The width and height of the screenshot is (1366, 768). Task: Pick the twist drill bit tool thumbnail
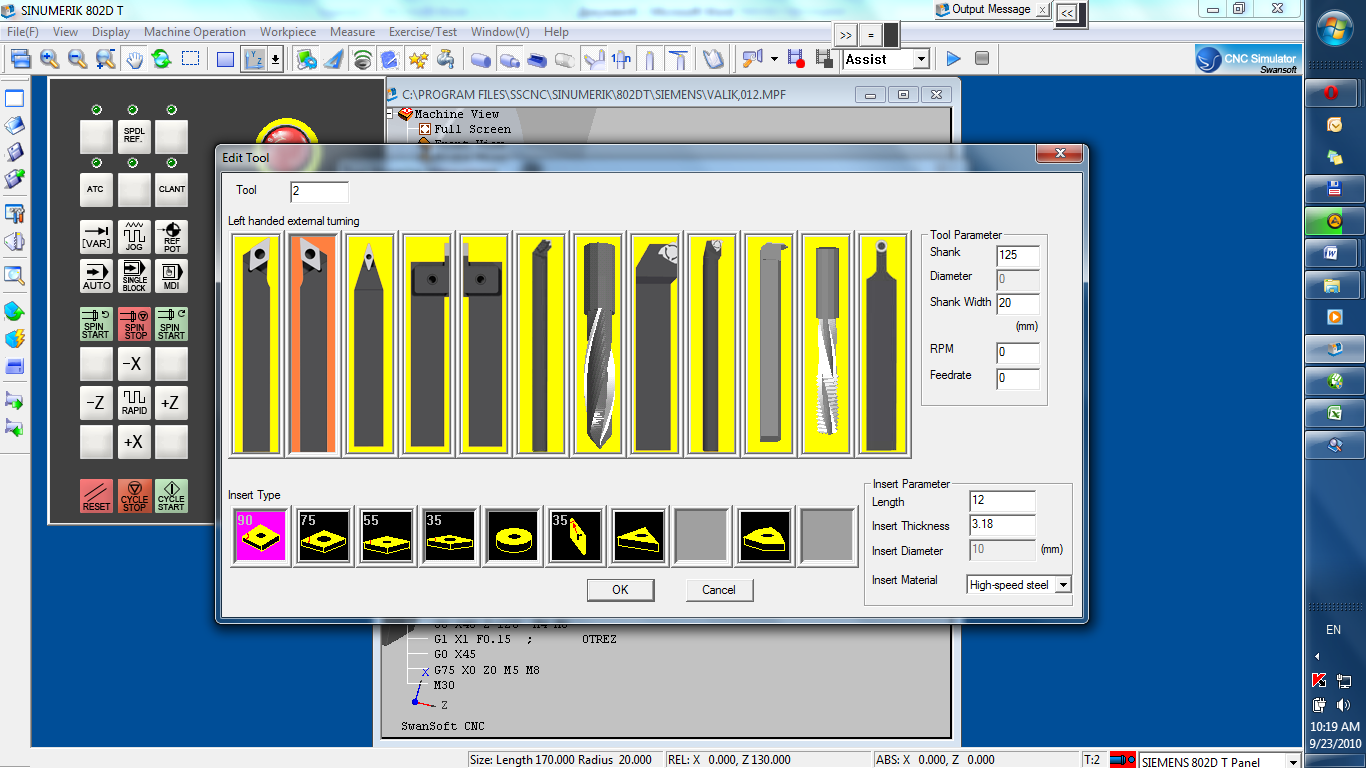pyautogui.click(x=598, y=345)
